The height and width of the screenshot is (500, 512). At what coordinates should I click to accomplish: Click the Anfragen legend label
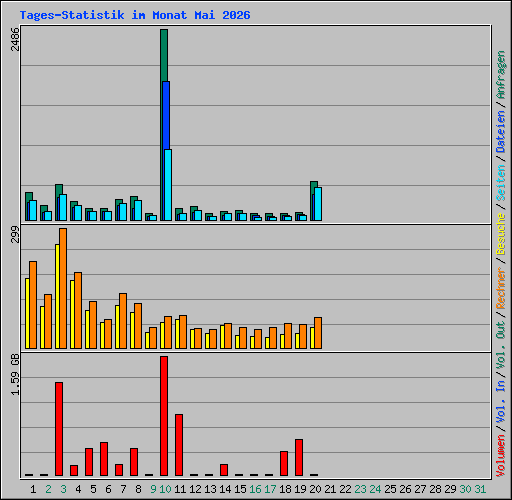point(501,75)
